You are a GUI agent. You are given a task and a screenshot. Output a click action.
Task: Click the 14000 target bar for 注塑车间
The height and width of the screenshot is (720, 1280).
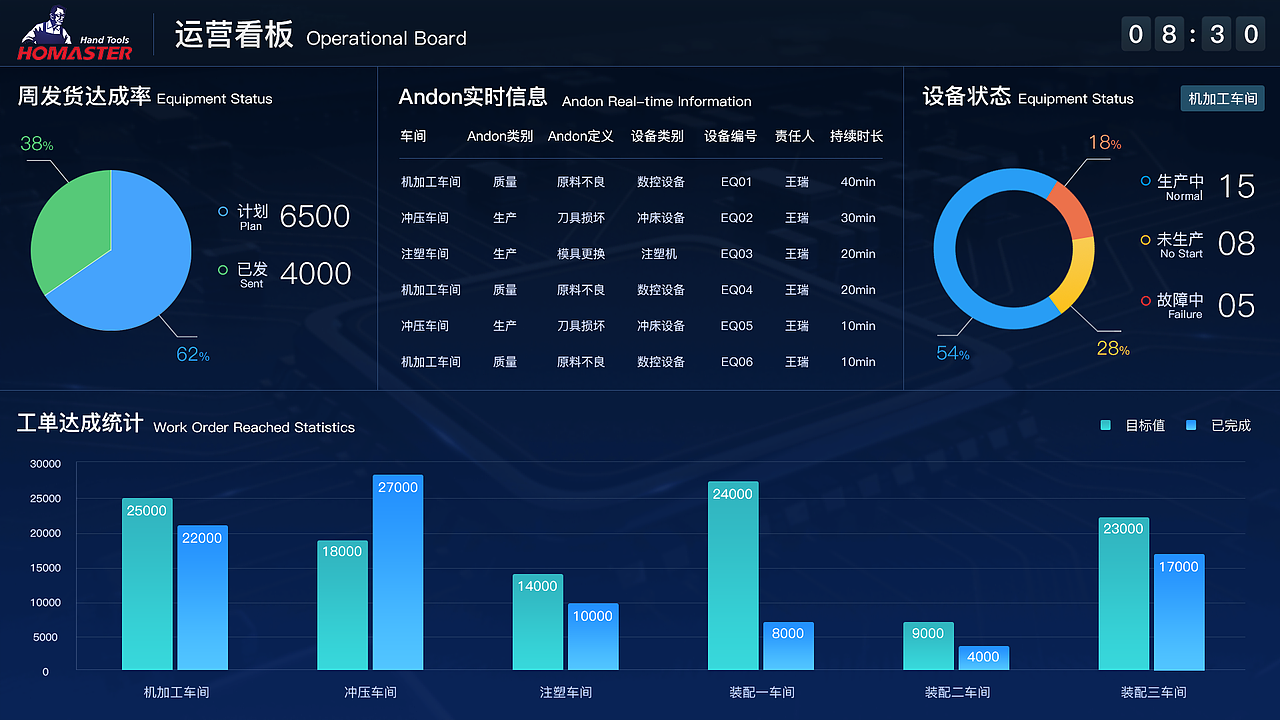click(538, 622)
